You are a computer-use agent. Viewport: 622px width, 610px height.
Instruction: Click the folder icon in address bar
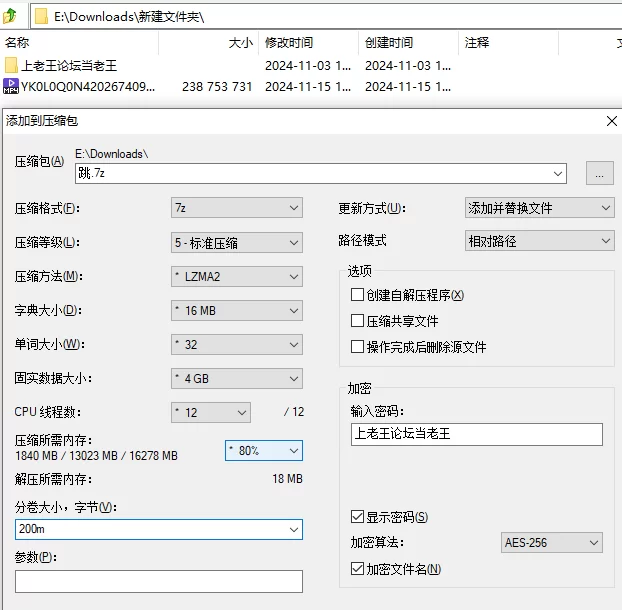point(41,17)
